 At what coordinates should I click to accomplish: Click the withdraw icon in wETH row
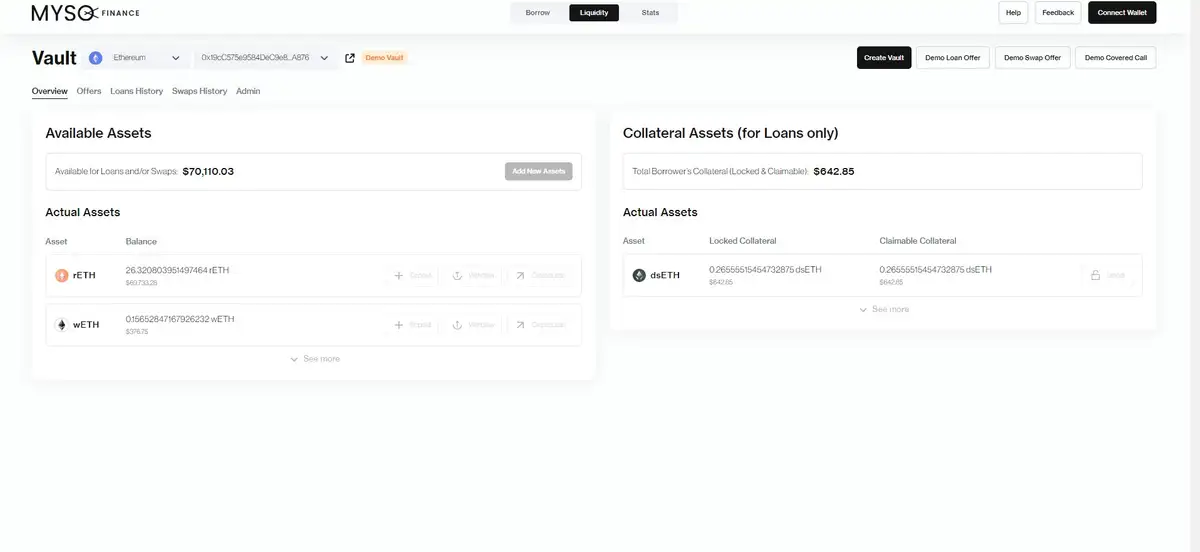click(x=457, y=325)
